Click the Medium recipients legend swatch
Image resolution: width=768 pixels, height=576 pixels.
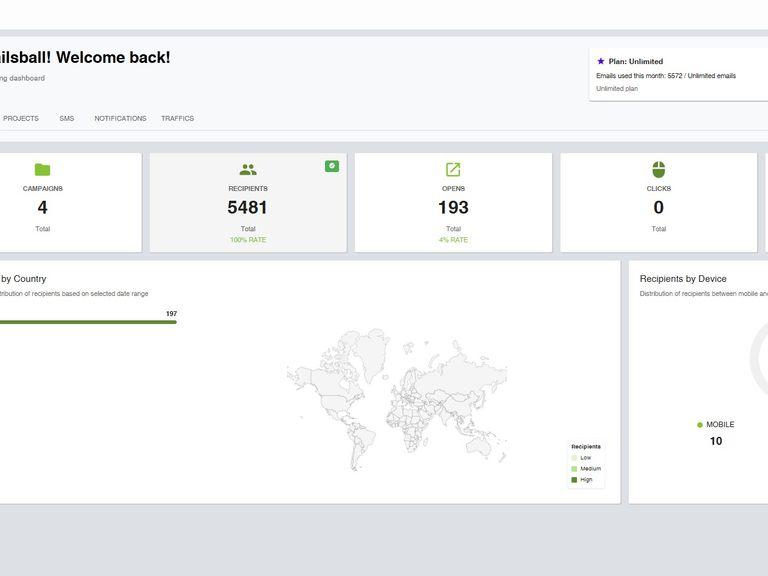click(x=574, y=469)
